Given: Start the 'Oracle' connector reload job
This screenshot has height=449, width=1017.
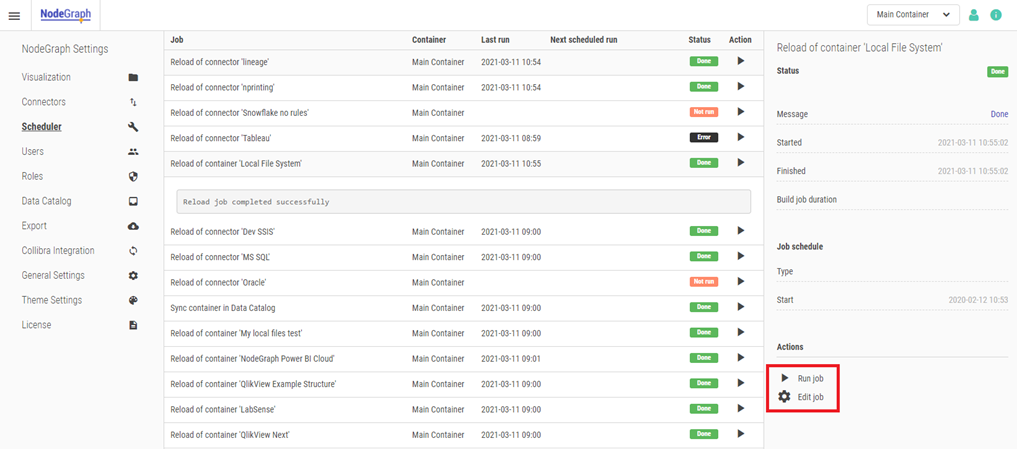Looking at the screenshot, I should pyautogui.click(x=740, y=281).
